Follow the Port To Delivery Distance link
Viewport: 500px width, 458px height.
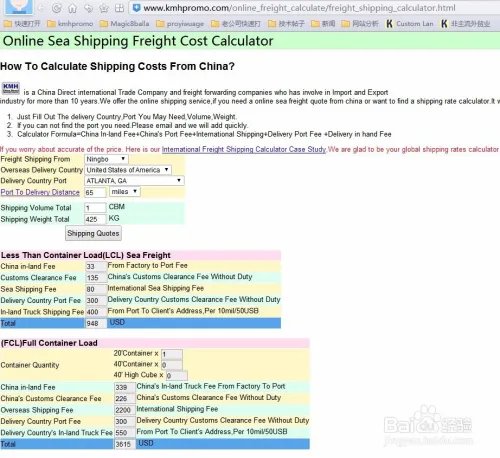(40, 192)
